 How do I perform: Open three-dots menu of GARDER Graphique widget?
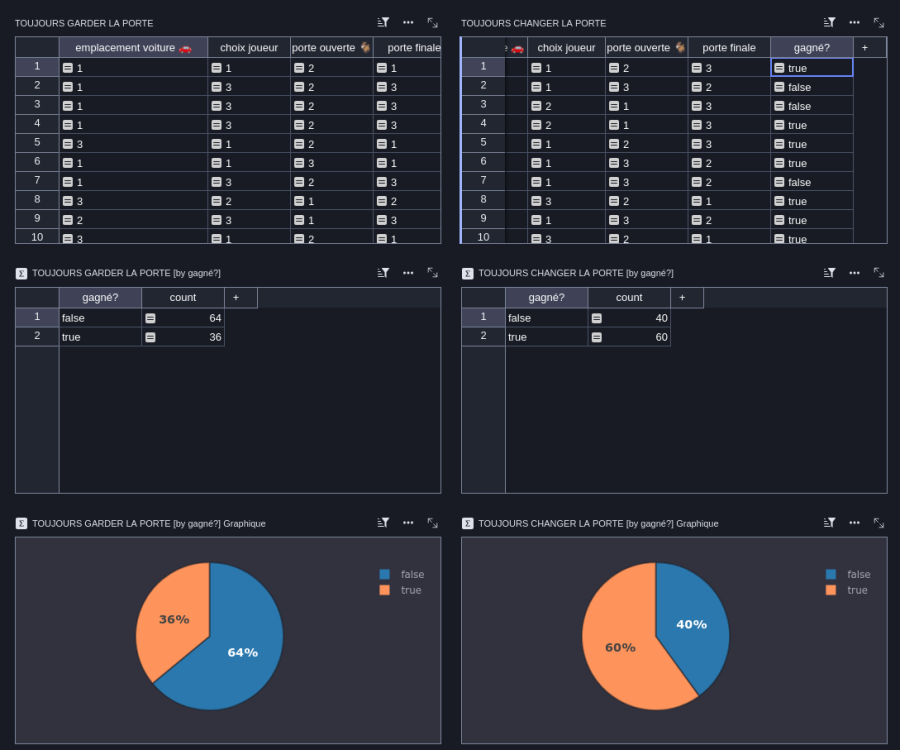(x=408, y=523)
